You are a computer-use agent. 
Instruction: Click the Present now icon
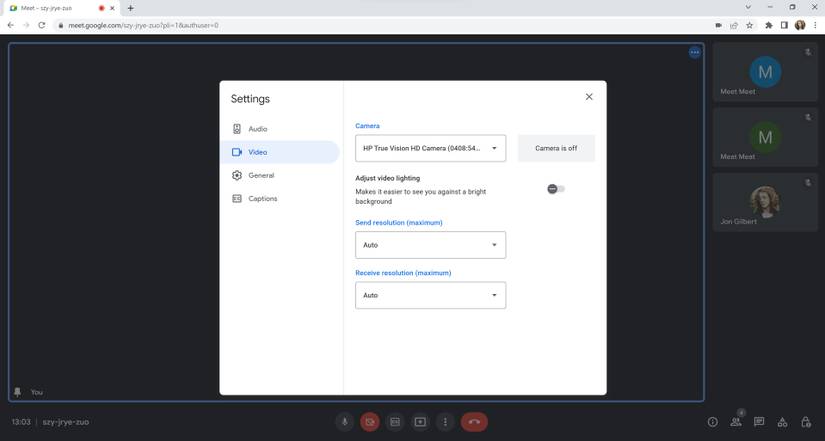coord(420,422)
